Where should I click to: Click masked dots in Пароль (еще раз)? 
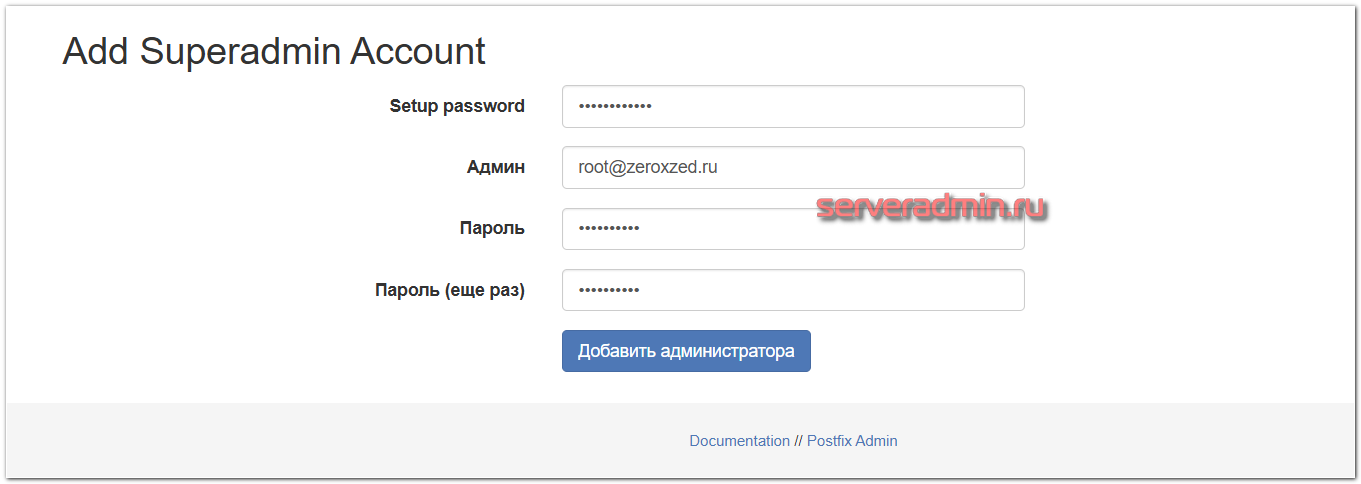[609, 291]
